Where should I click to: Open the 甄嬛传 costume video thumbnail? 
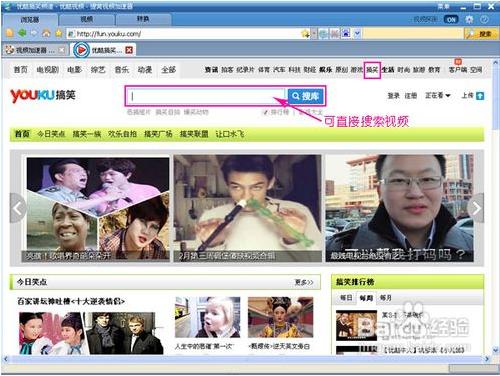pos(280,317)
